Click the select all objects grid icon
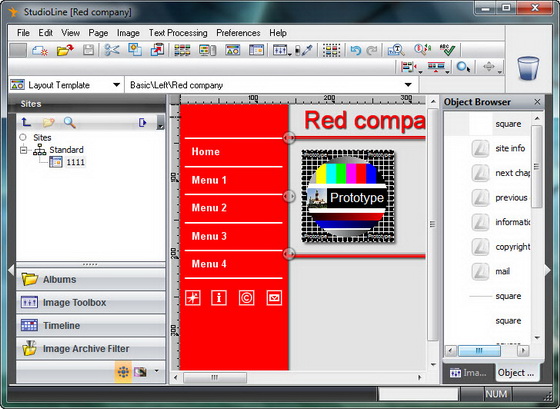 (331, 50)
